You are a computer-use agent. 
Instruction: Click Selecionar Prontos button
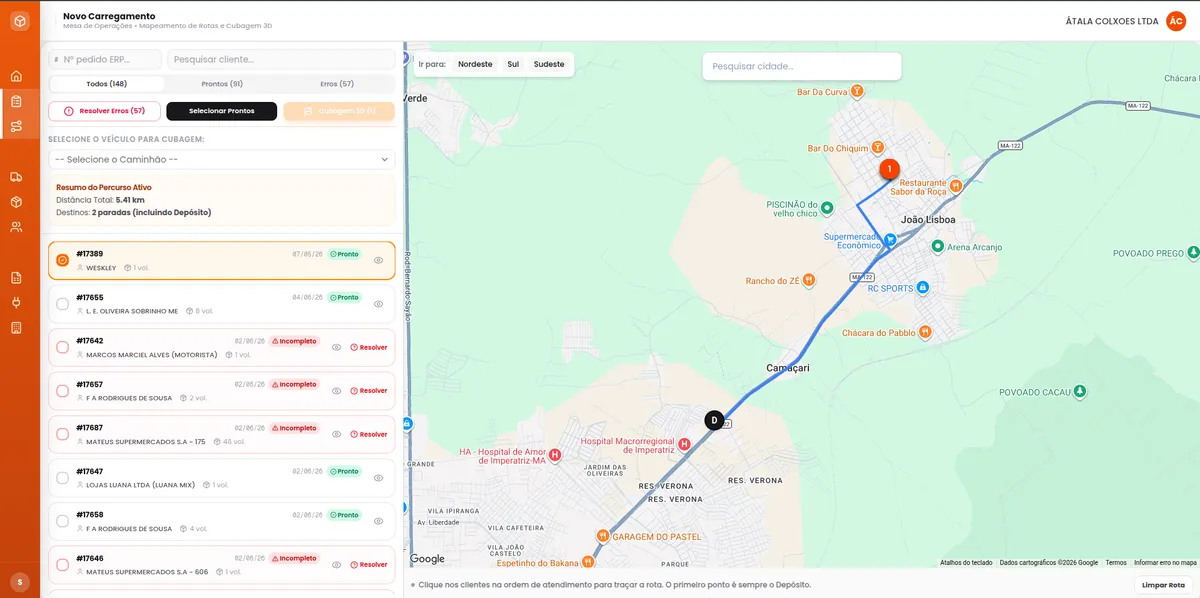coord(221,111)
